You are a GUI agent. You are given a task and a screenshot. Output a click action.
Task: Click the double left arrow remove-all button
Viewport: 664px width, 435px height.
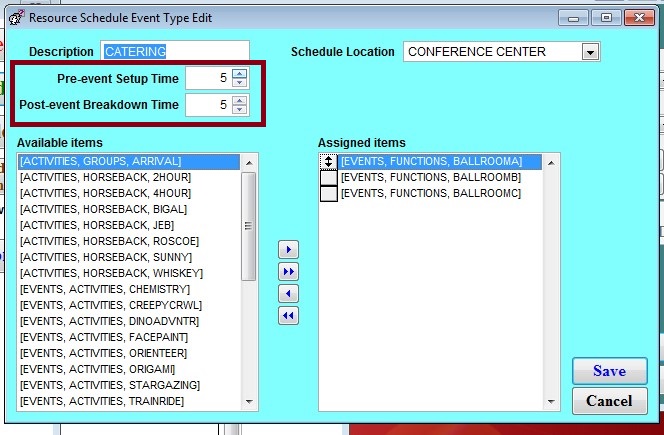pos(289,316)
